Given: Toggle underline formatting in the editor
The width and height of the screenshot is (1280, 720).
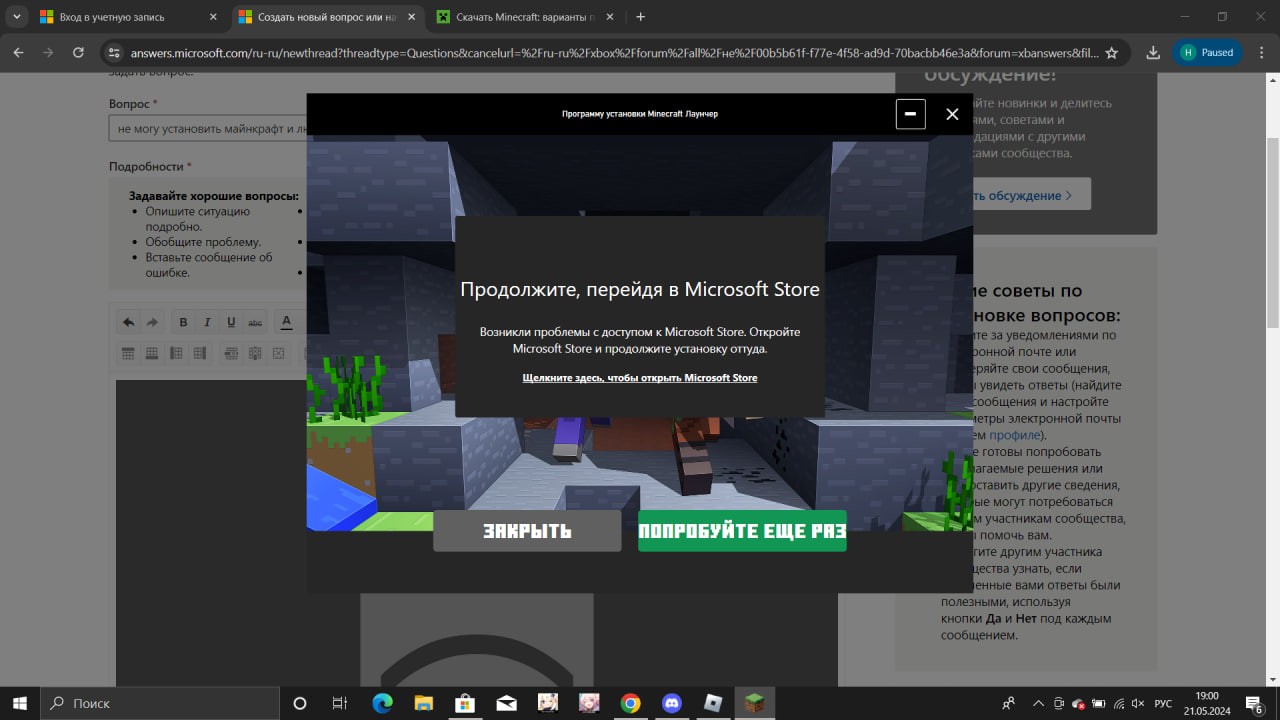Looking at the screenshot, I should pos(231,322).
